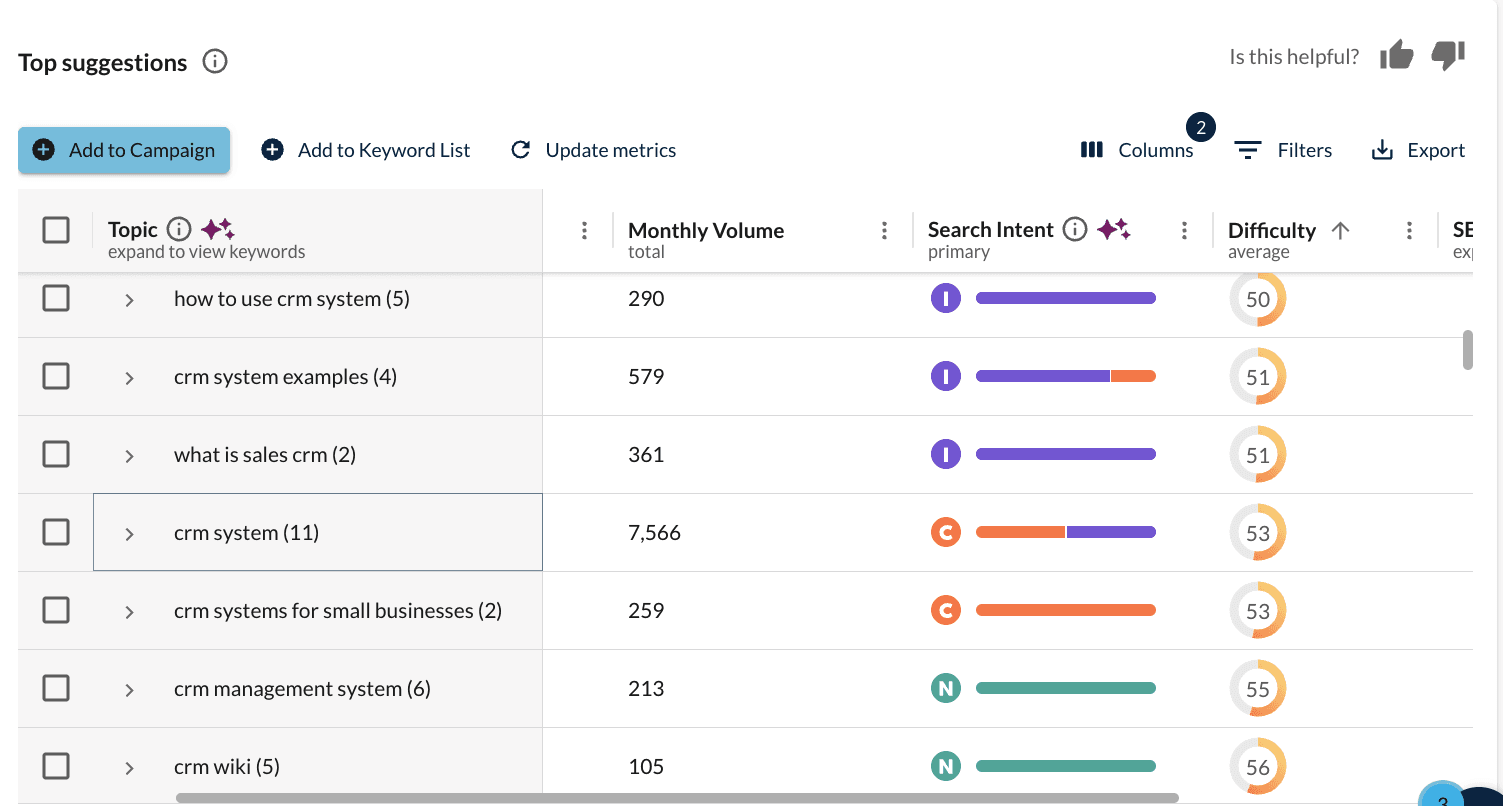Screen dimensions: 1503x806
Task: Click the thumbs up helpful icon
Action: tap(1396, 56)
